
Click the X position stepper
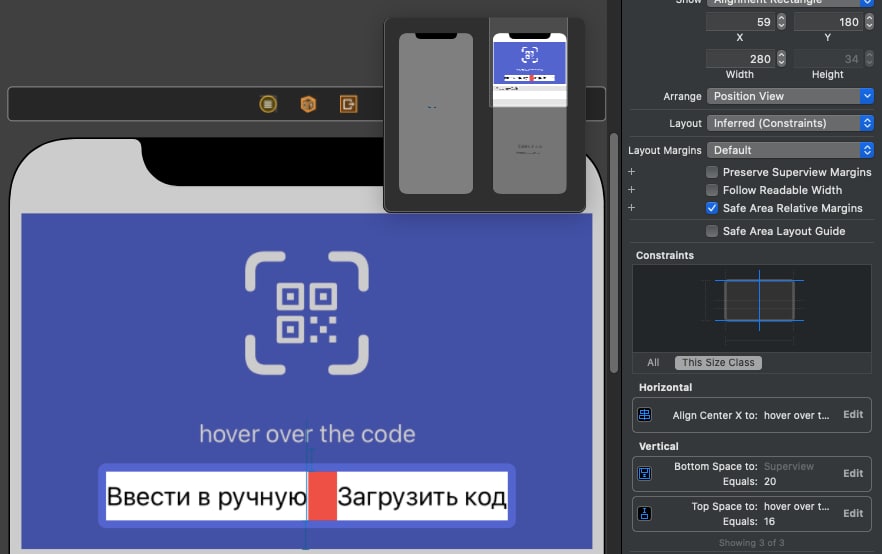tap(781, 22)
